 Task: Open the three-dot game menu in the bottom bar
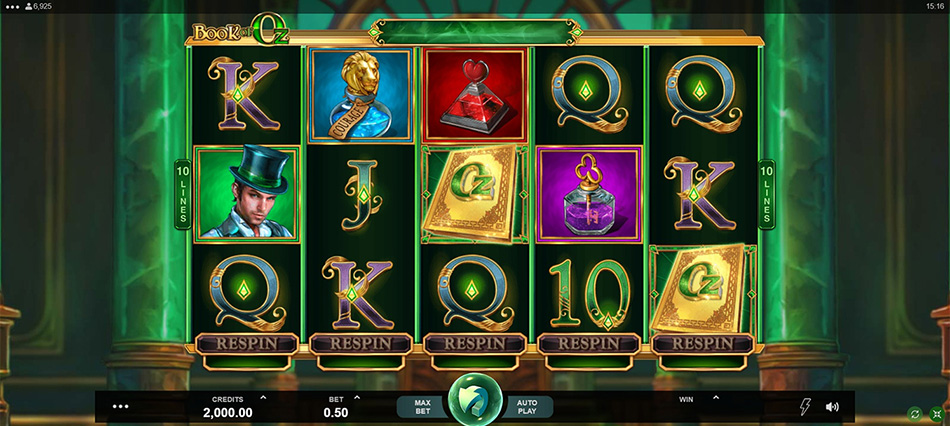[x=121, y=406]
